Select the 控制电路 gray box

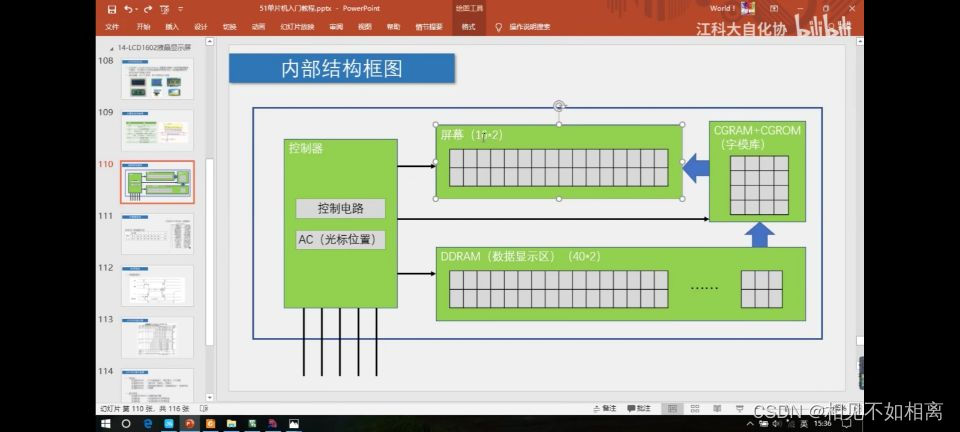point(340,208)
